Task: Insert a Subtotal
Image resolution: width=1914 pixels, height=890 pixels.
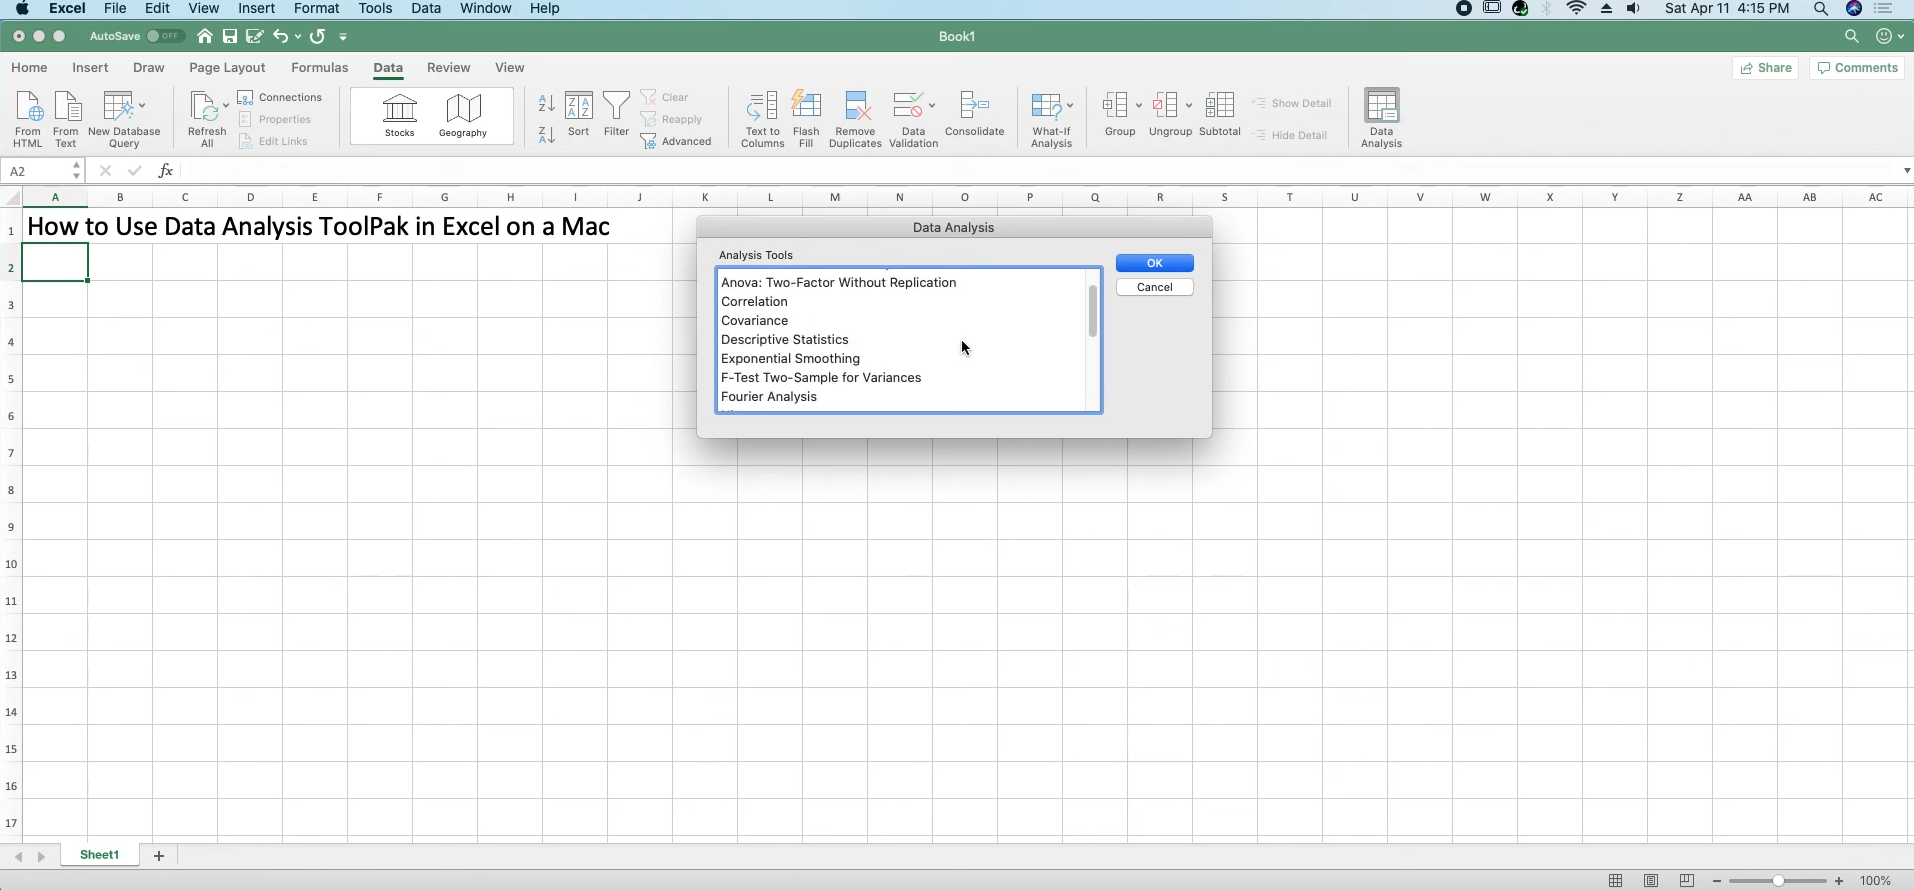Action: click(x=1220, y=114)
